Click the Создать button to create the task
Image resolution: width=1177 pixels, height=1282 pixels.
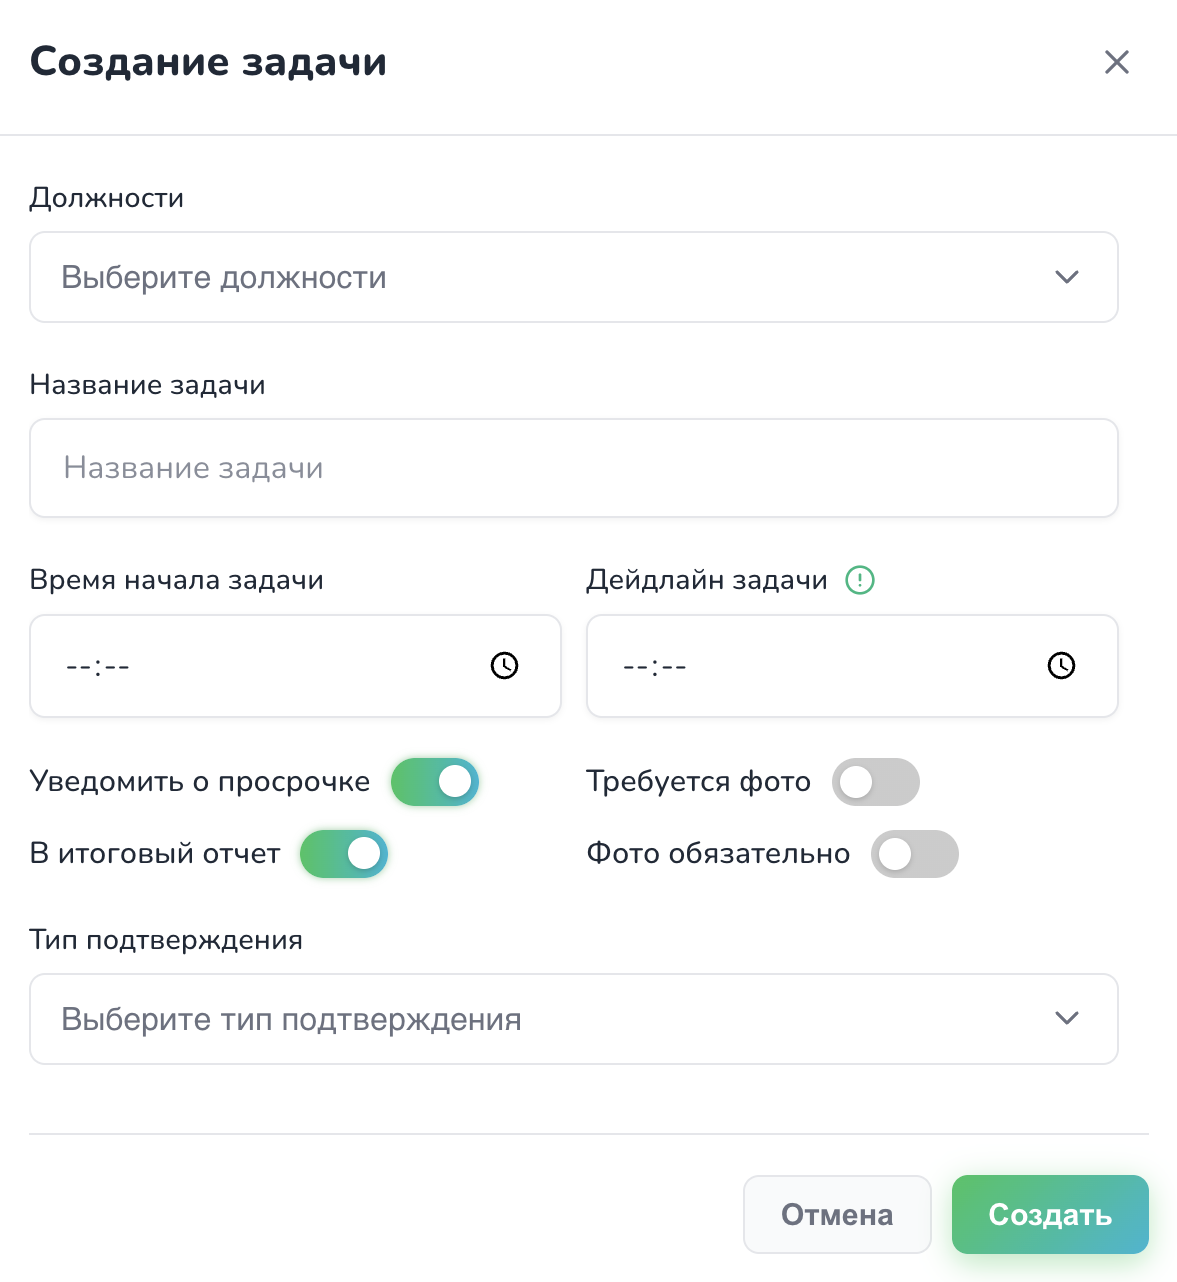[x=1049, y=1215]
